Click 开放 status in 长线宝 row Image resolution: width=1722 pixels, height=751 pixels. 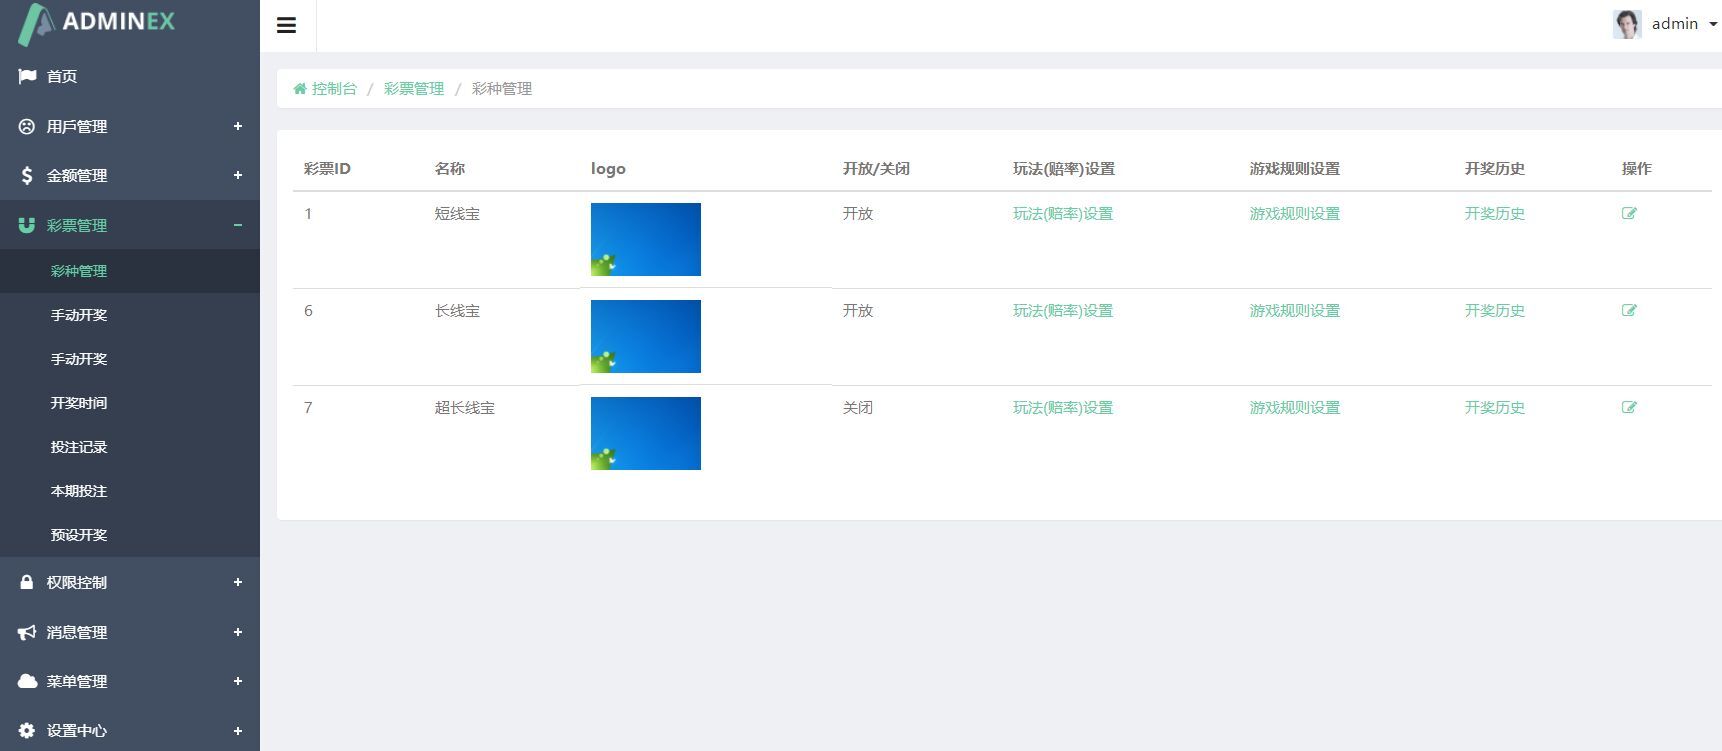pos(858,310)
